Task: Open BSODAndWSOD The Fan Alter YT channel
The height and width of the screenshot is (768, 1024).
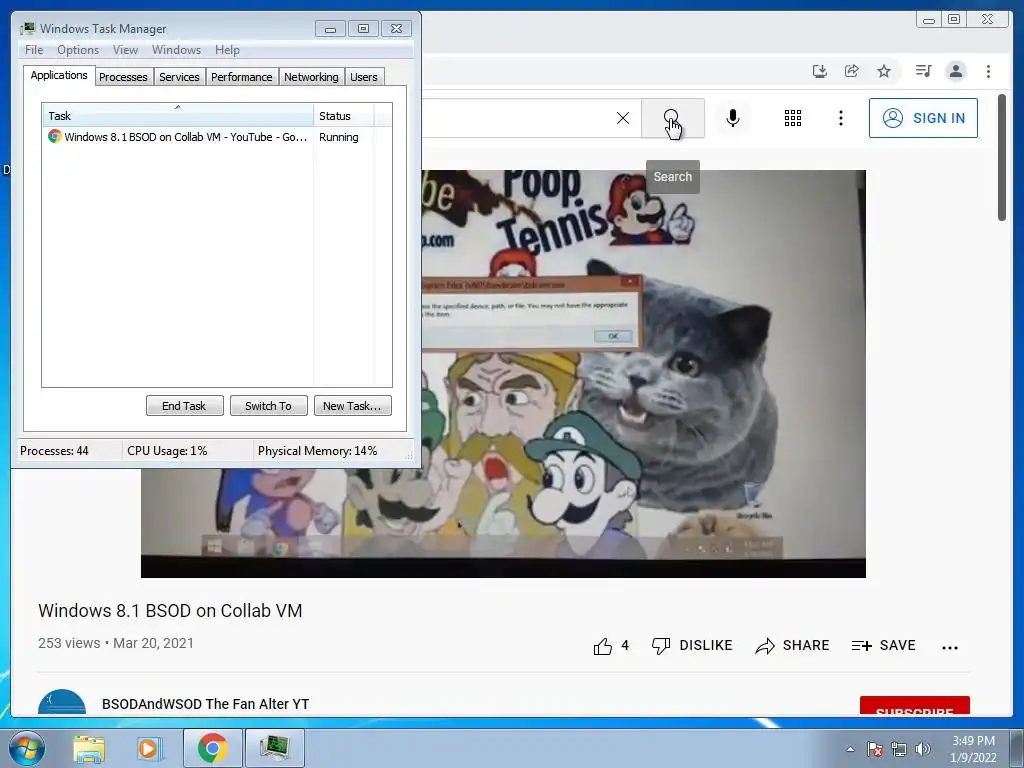Action: coord(205,704)
